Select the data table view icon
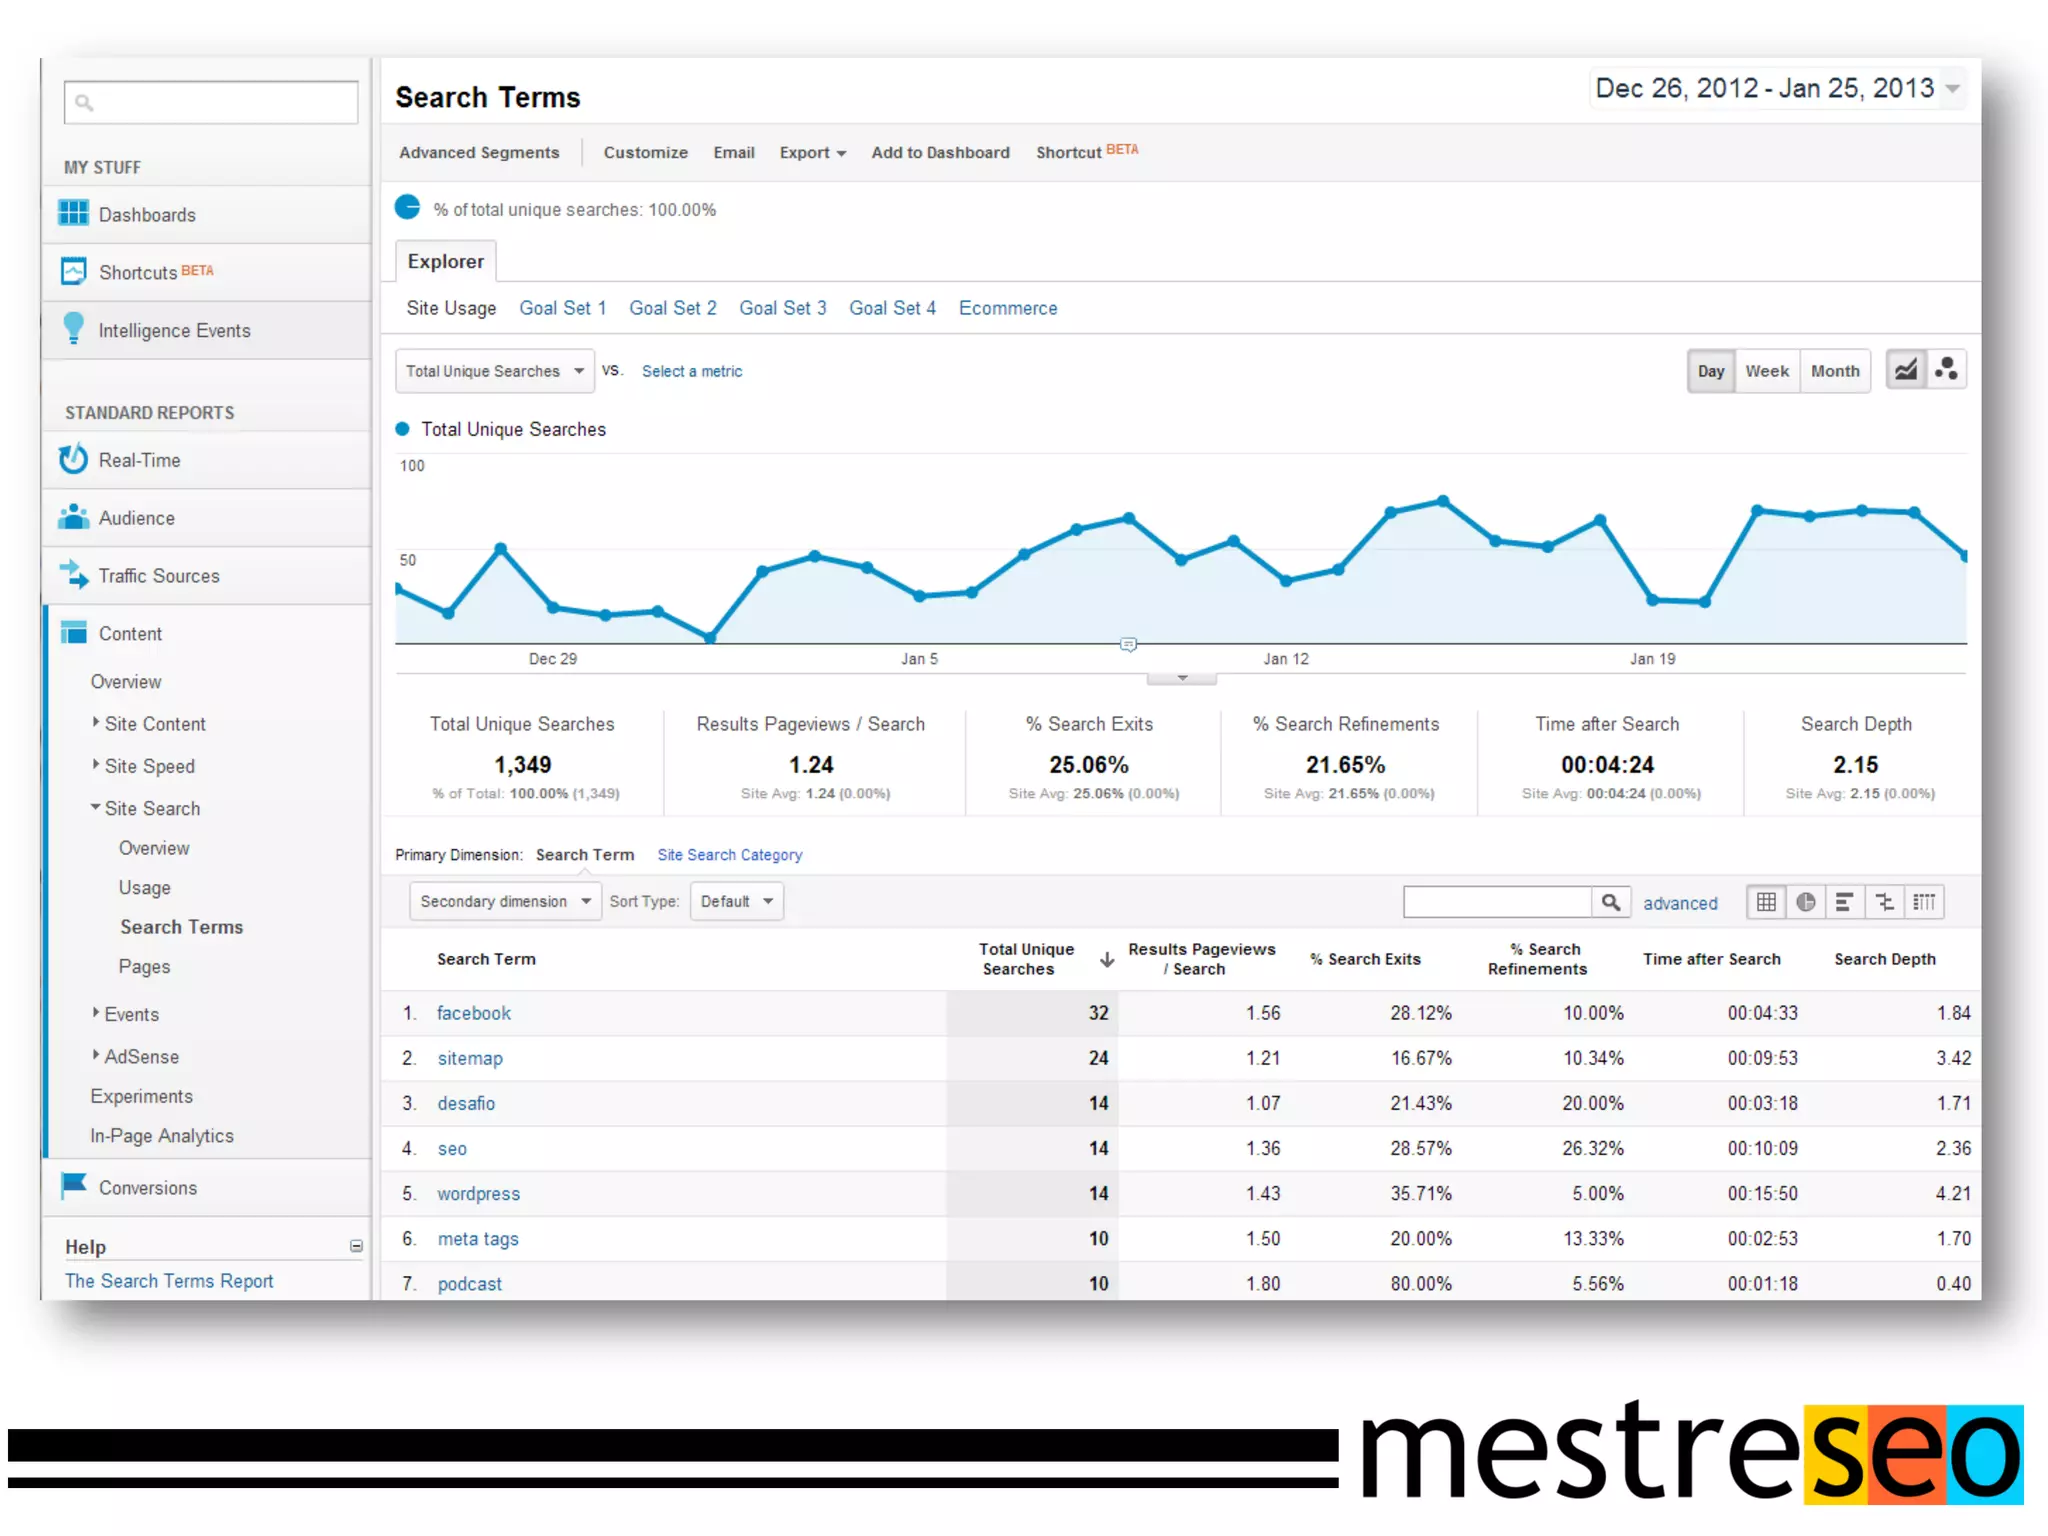The height and width of the screenshot is (1536, 2048). 1766,902
